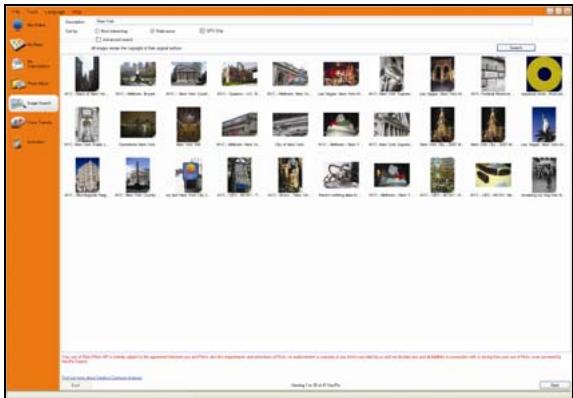
Task: Click the Next button at bottom right
Action: point(554,385)
